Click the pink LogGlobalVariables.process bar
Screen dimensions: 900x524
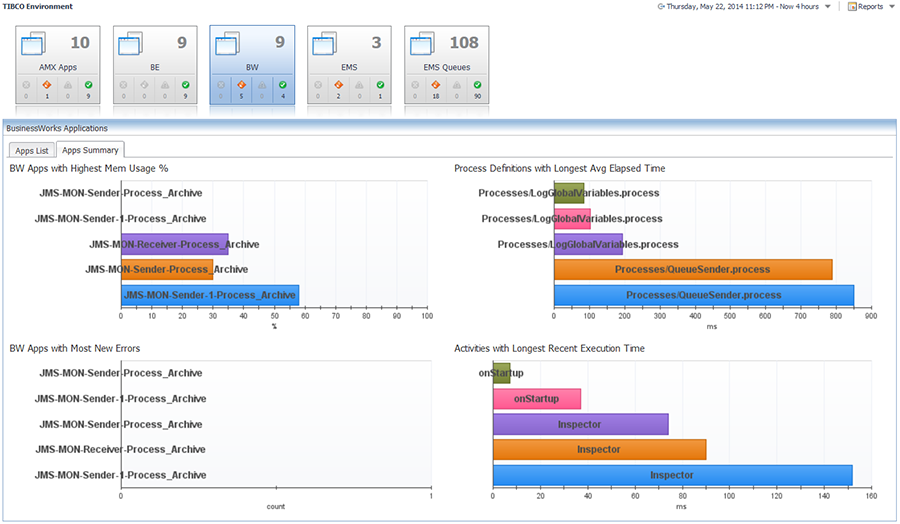point(572,219)
